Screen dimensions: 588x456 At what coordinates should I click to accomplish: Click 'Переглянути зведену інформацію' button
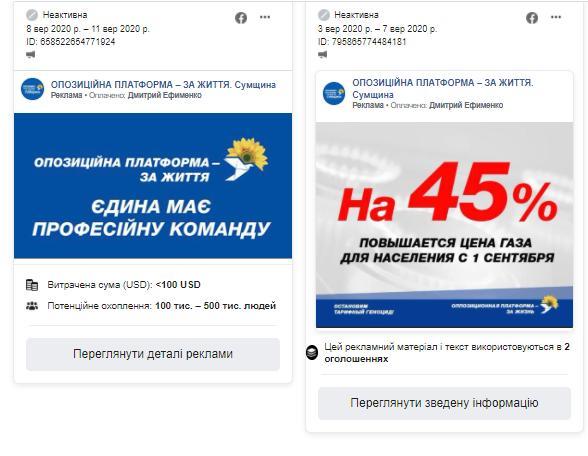[444, 403]
